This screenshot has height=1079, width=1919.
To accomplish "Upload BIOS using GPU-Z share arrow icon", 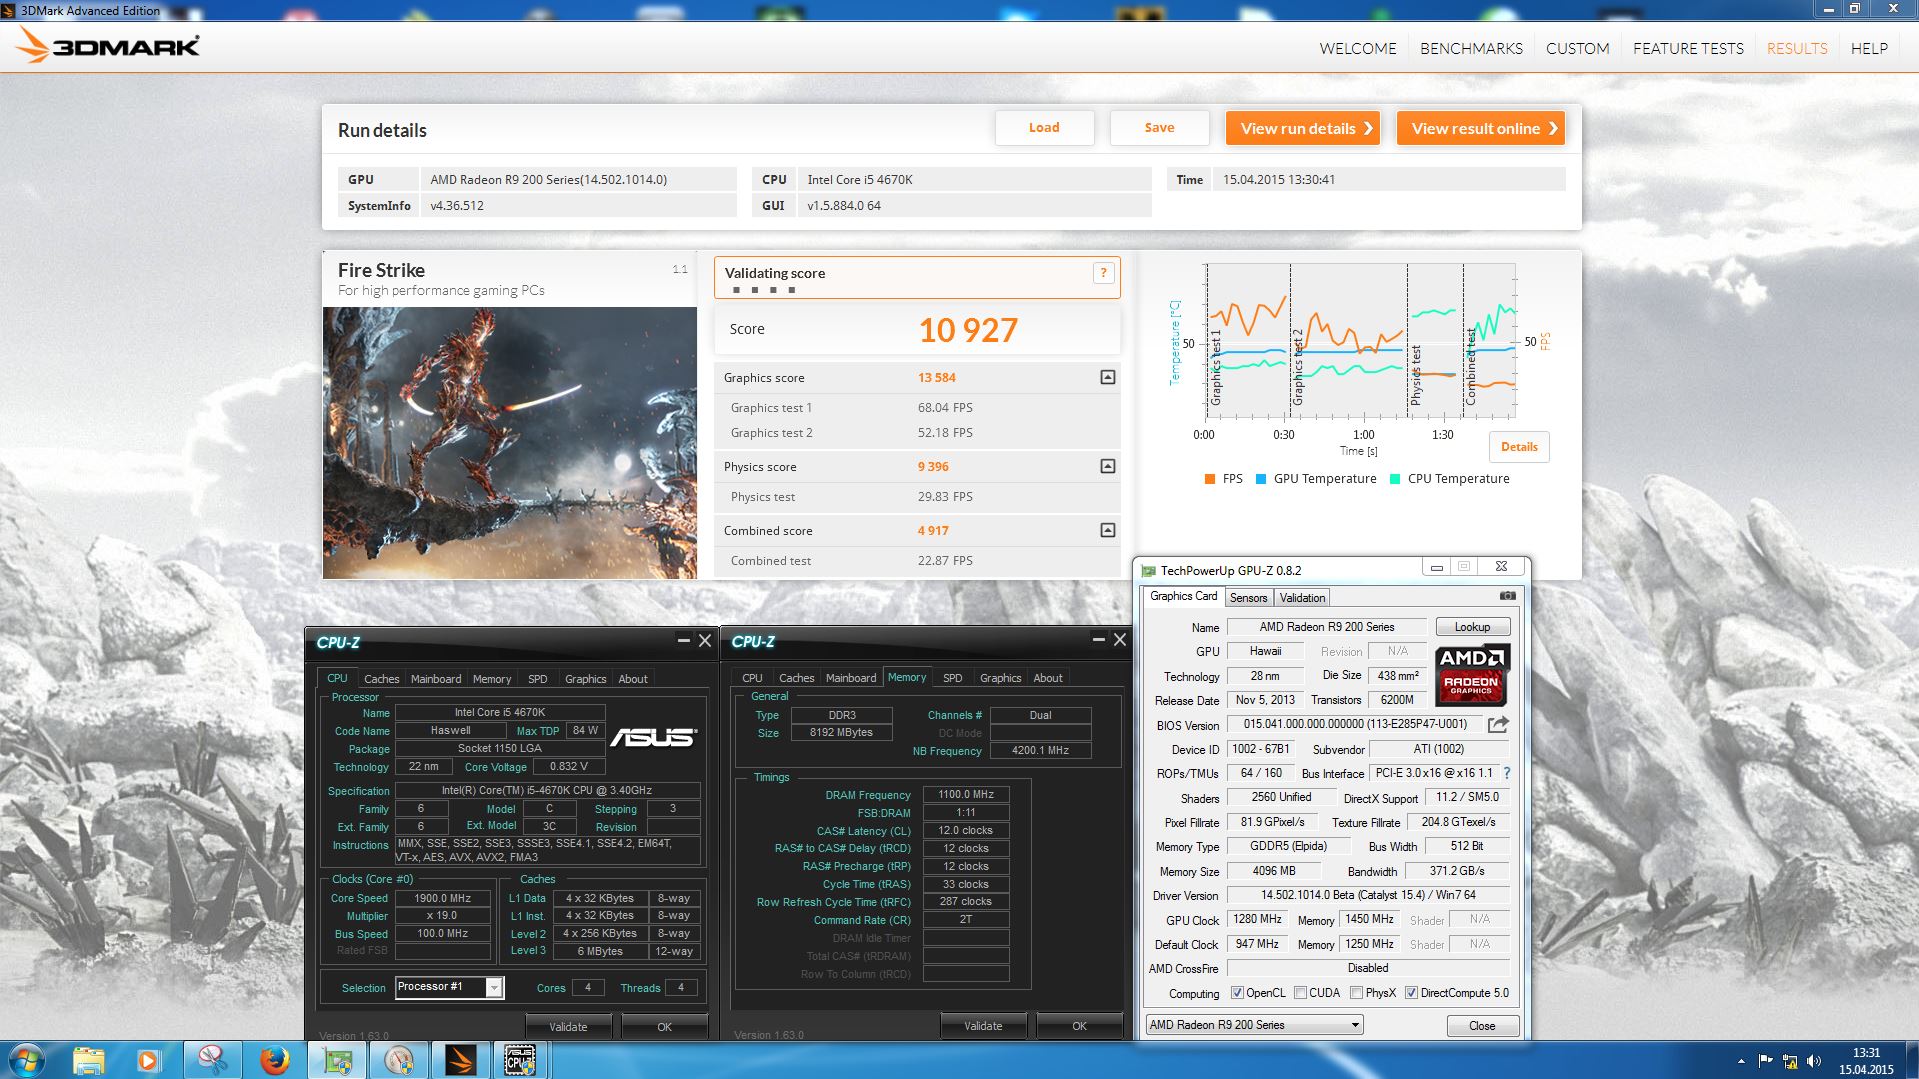I will (1498, 724).
